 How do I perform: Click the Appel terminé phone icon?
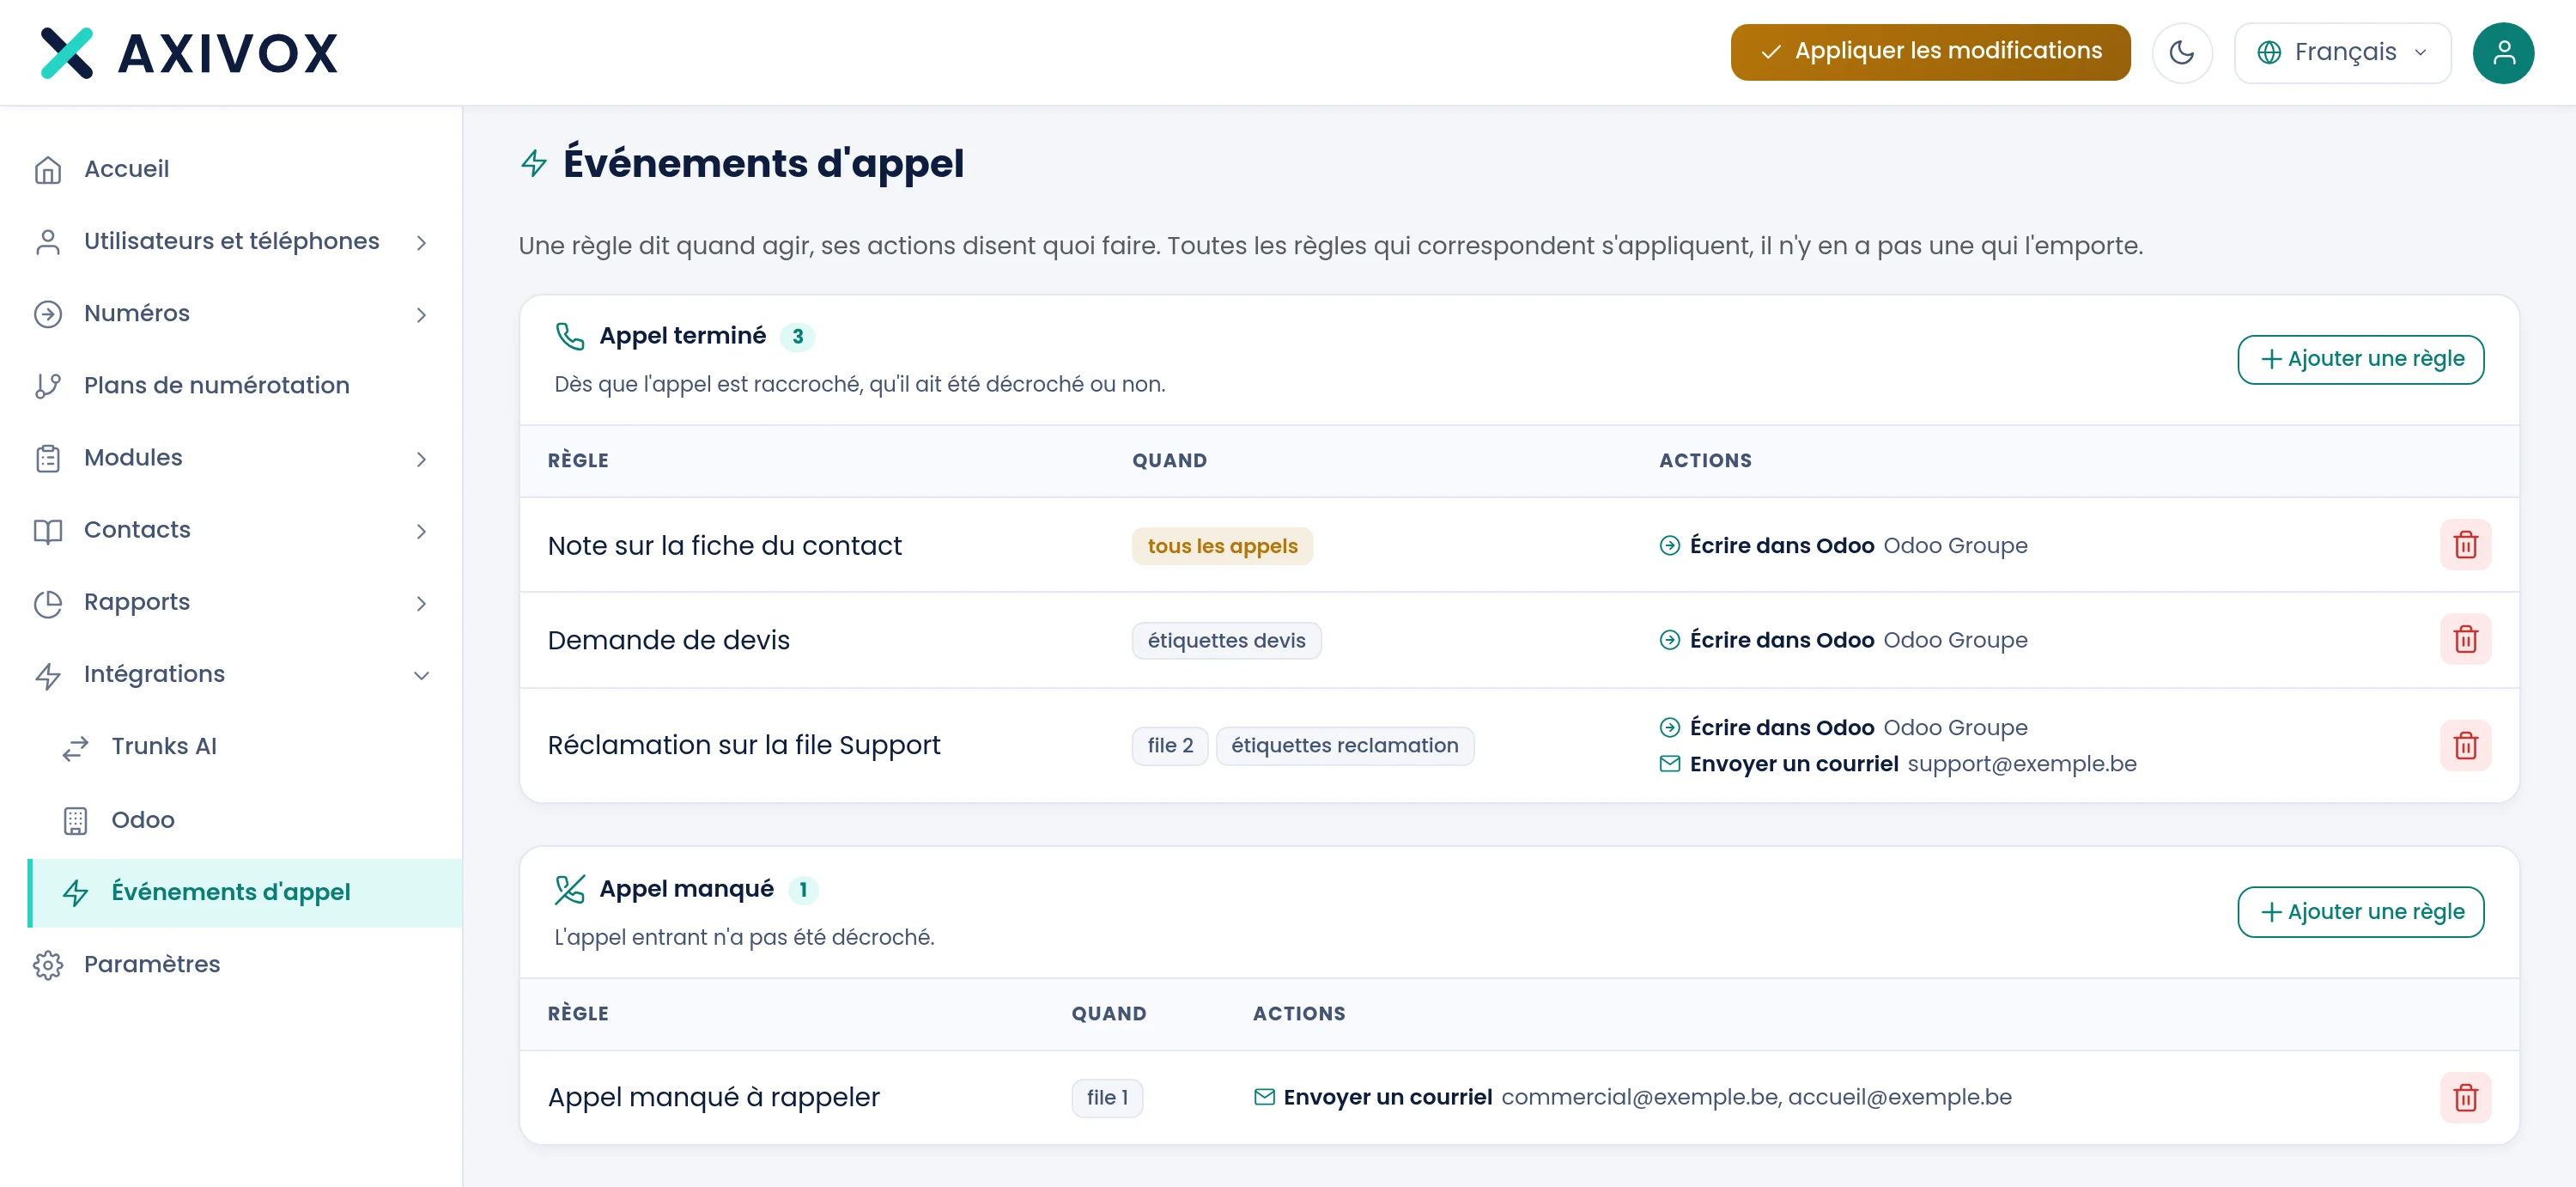click(x=569, y=336)
